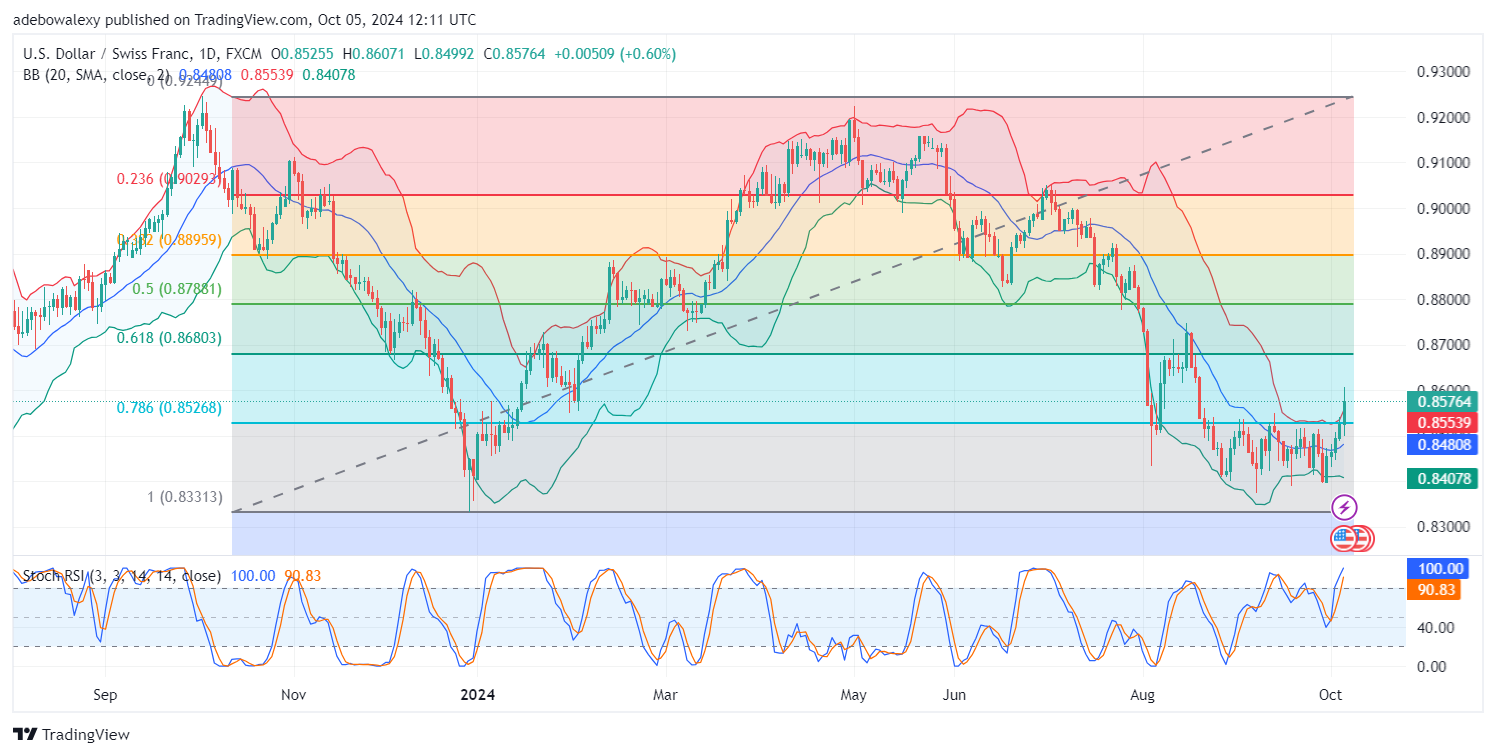Viewport: 1496px width, 756px height.
Task: Click the 0.00 Stoch RSI axis label
Action: click(x=1431, y=666)
